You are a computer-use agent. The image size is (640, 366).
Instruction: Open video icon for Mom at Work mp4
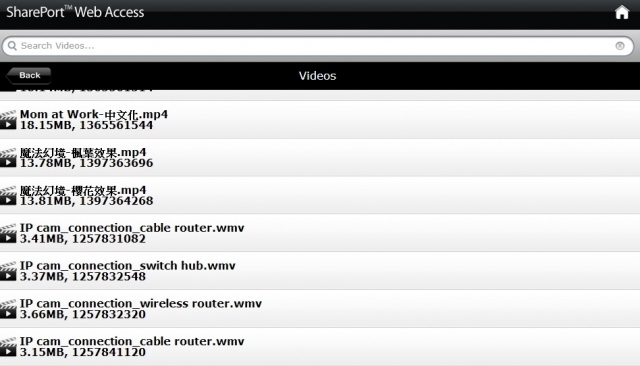tap(8, 120)
